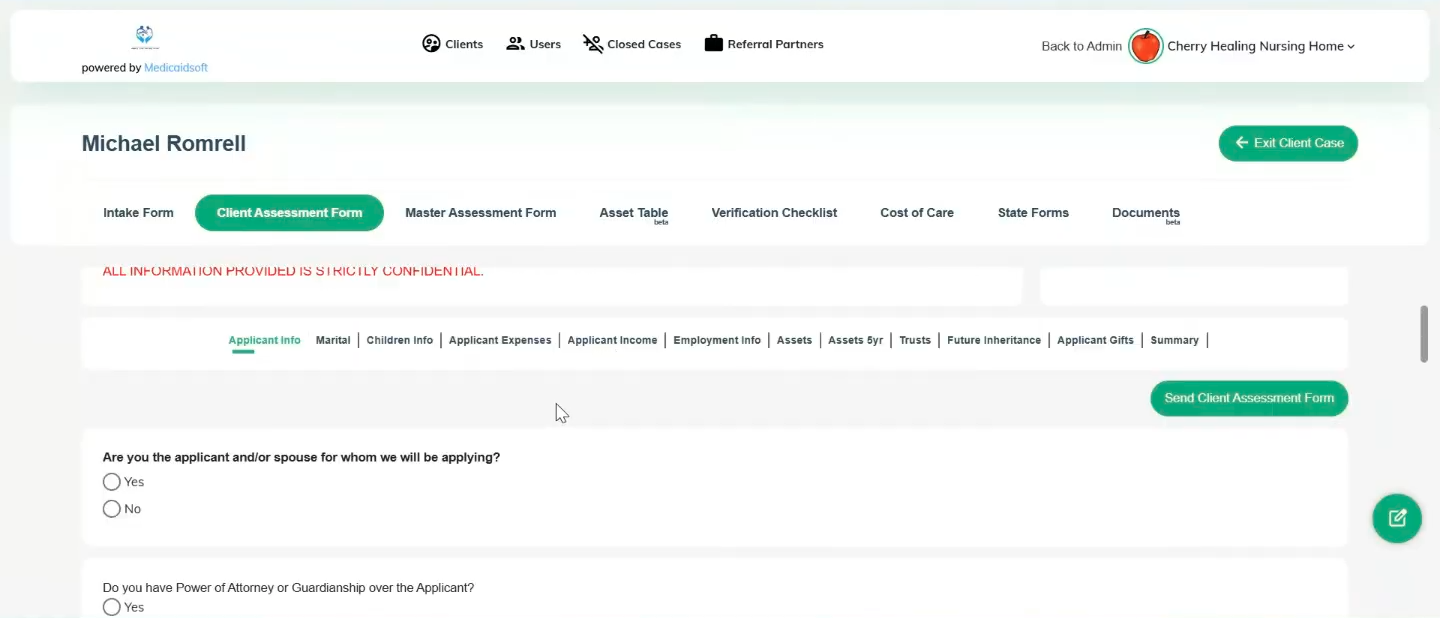Open Future Inheritance section
The height and width of the screenshot is (618, 1440).
[x=994, y=340]
